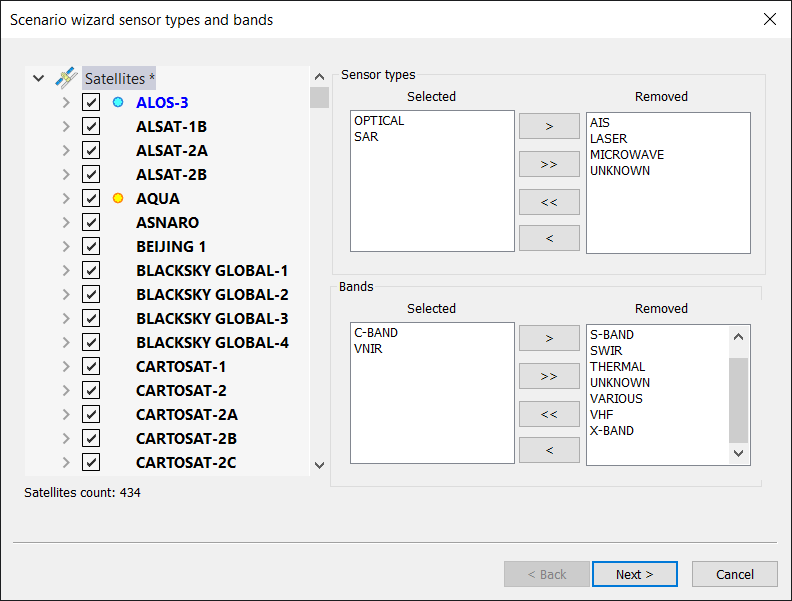Click the Removed bands list scrollbar thumb
Viewport: 792px width, 601px height.
click(738, 400)
